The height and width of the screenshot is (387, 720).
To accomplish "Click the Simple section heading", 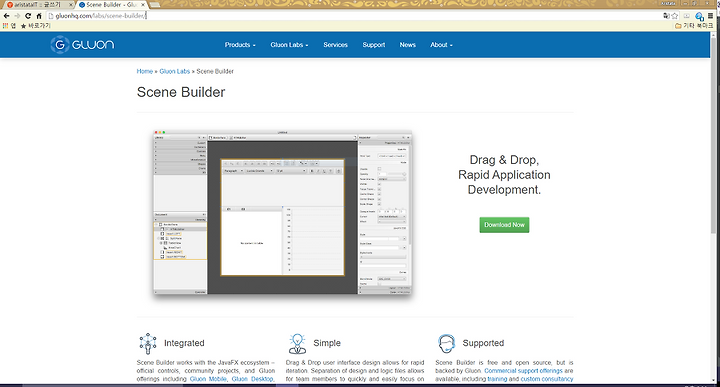I will point(327,343).
